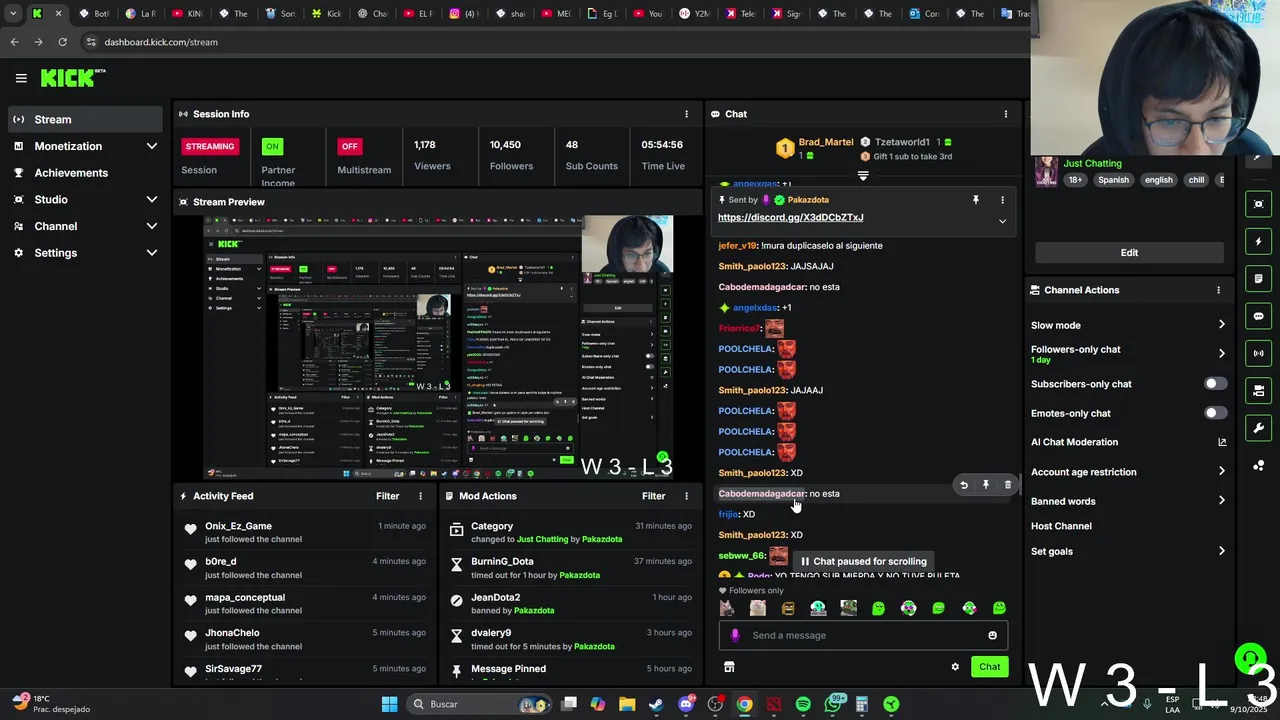Open the wrench tools icon in the right rail
The height and width of the screenshot is (720, 1280).
click(x=1258, y=428)
